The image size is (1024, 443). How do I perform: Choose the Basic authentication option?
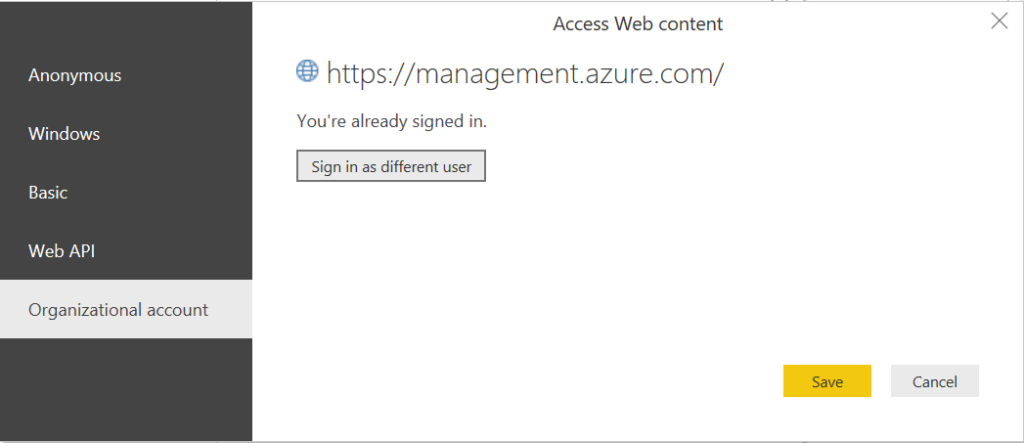126,193
